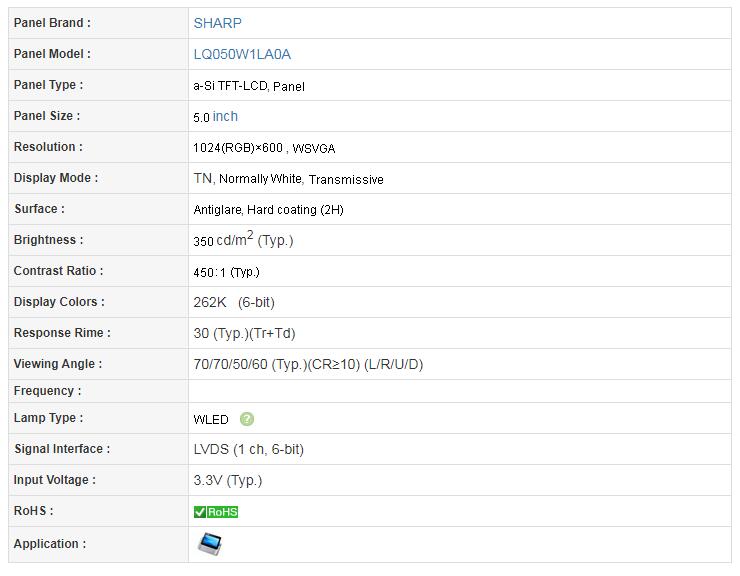Image resolution: width=740 pixels, height=576 pixels.
Task: Click the empty Frequency value cell
Action: point(460,391)
